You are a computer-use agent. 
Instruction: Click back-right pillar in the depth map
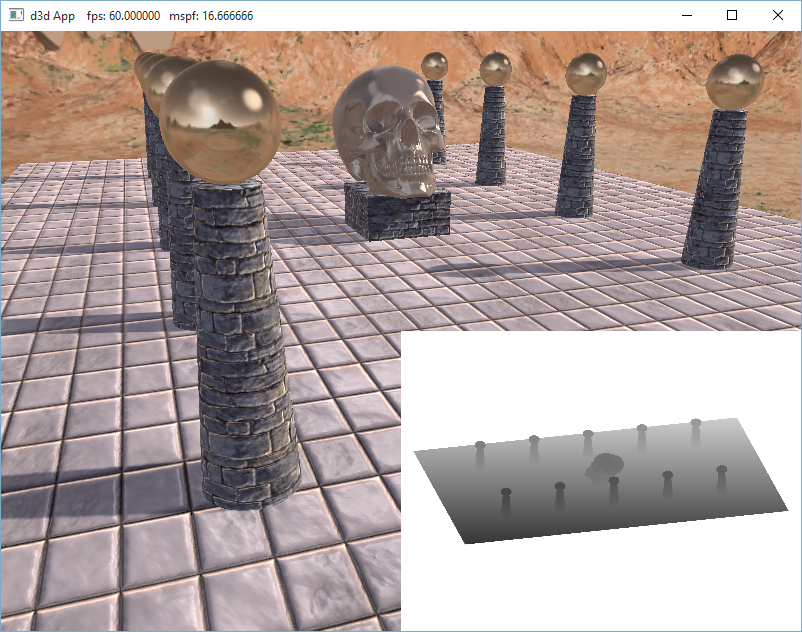(x=696, y=432)
